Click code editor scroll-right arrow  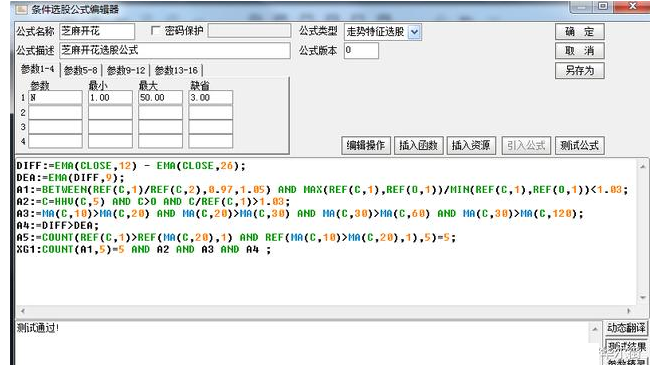[629, 311]
